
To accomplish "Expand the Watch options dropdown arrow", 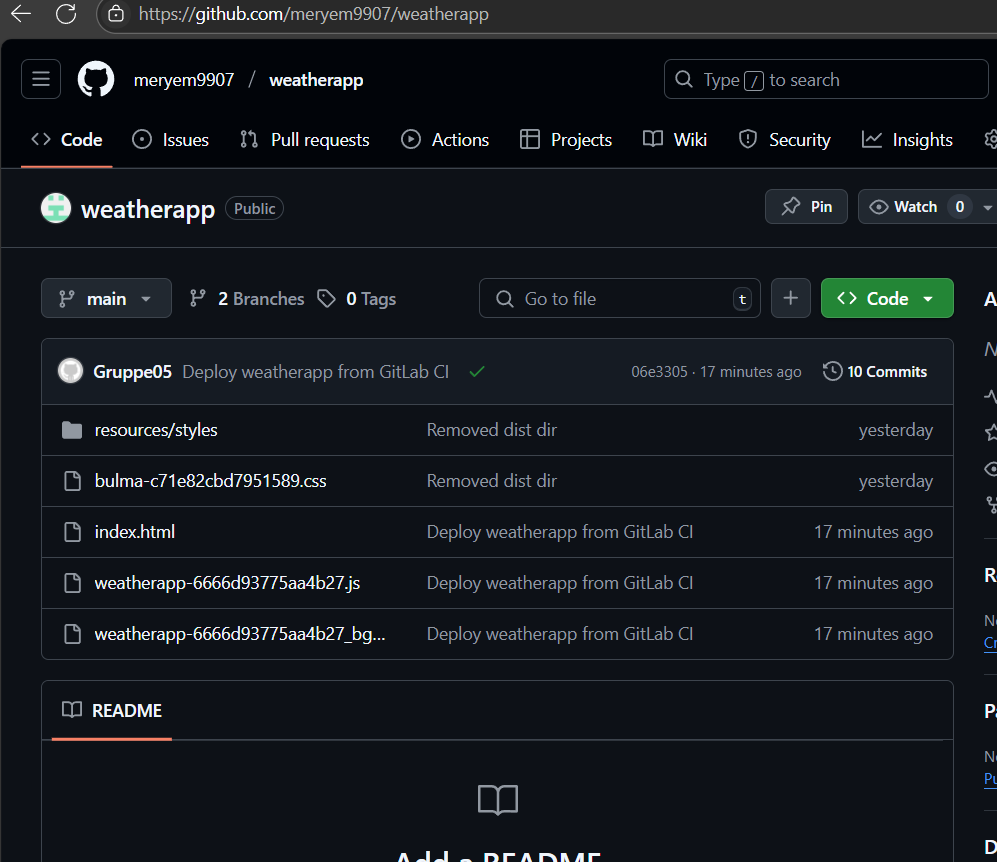I will pyautogui.click(x=987, y=207).
